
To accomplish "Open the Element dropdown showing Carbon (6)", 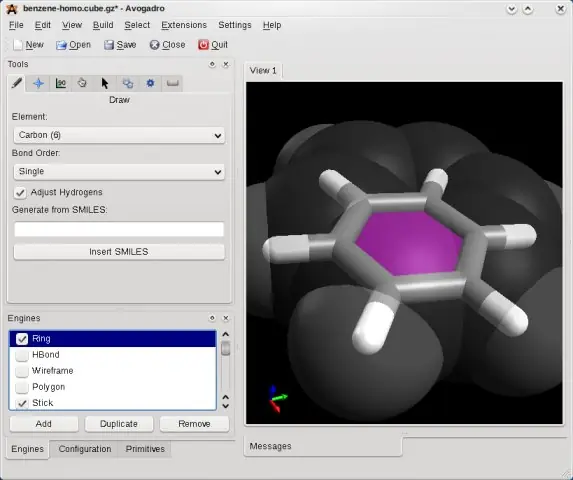I will [119, 135].
